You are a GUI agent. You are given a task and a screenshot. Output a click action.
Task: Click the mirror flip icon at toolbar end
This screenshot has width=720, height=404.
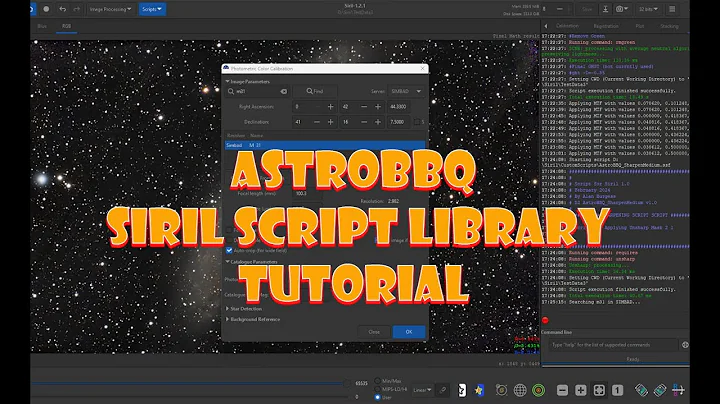pyautogui.click(x=678, y=390)
